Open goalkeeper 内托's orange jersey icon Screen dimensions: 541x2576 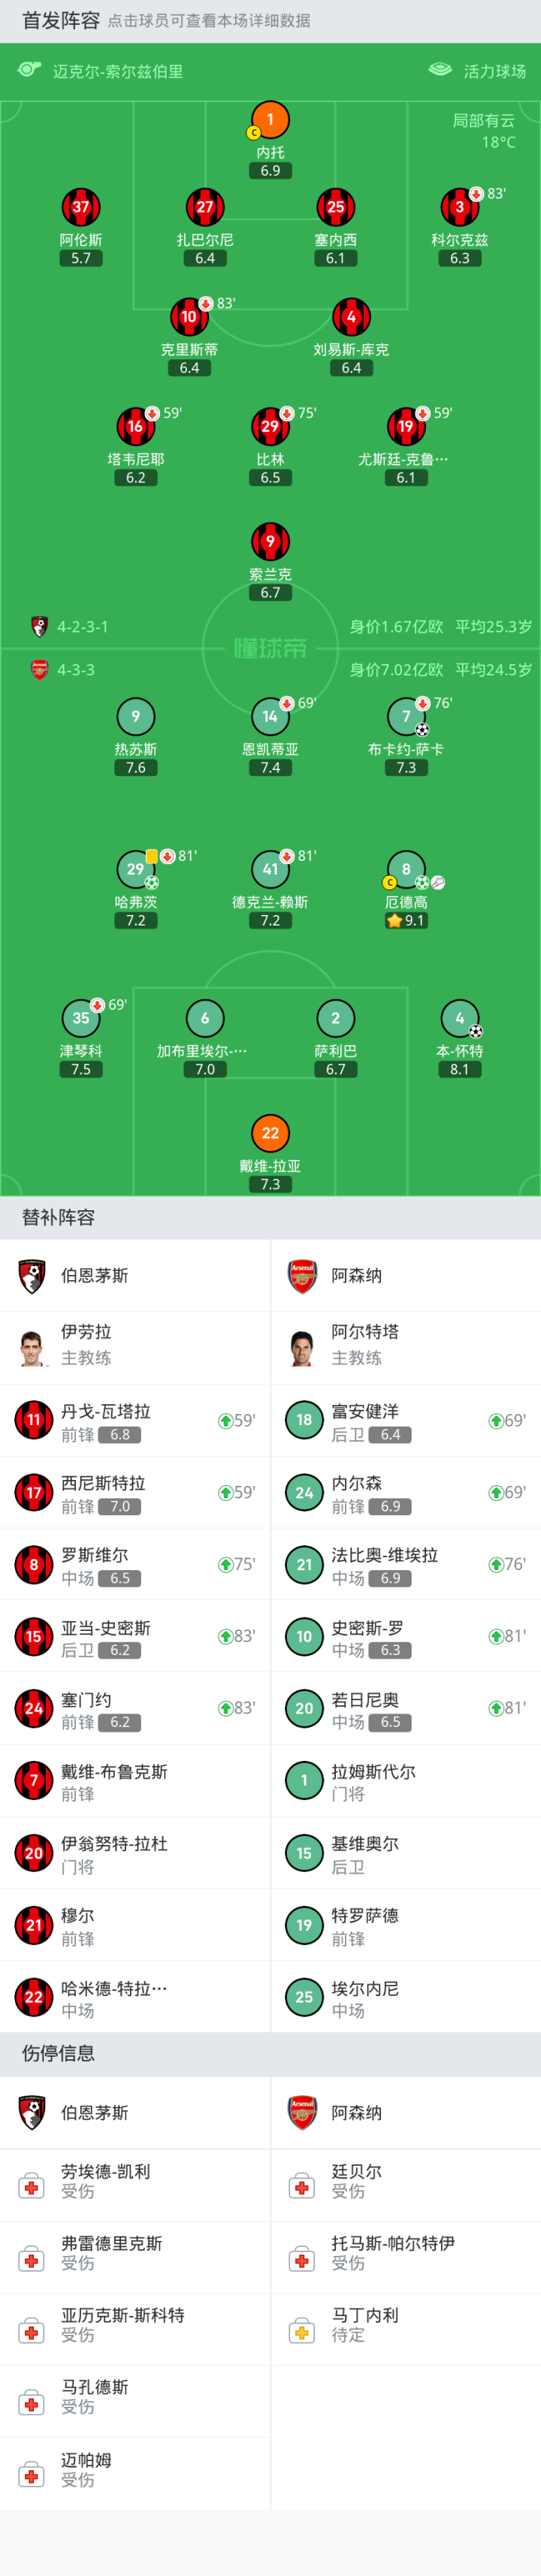(270, 120)
